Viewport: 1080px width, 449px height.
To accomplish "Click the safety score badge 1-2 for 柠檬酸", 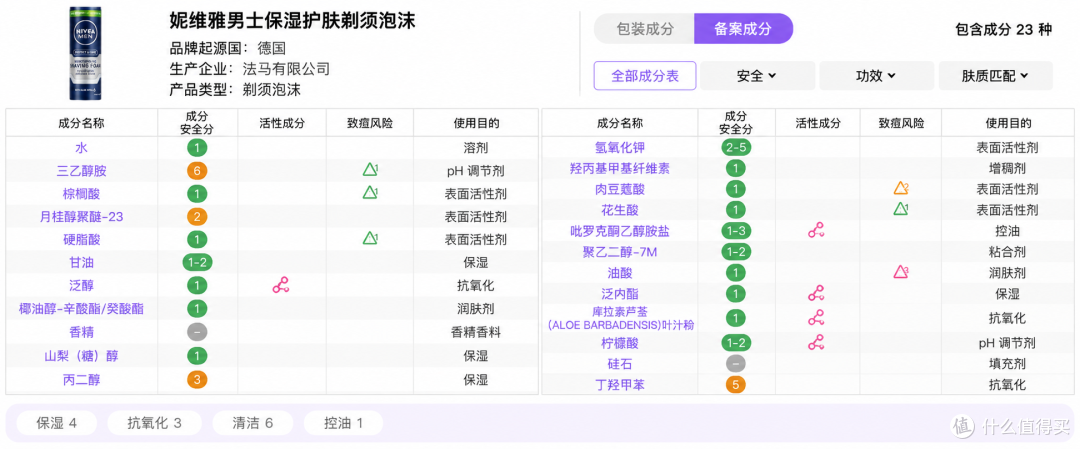I will 736,342.
